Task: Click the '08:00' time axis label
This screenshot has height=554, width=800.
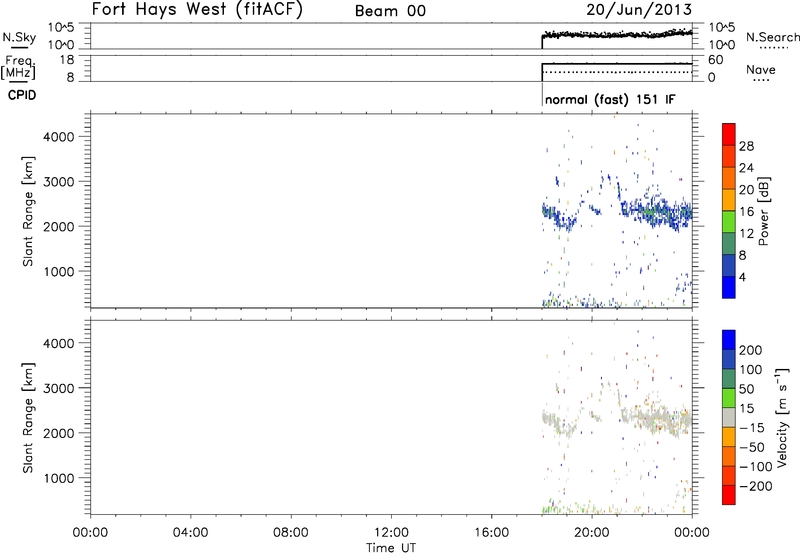Action: 290,533
